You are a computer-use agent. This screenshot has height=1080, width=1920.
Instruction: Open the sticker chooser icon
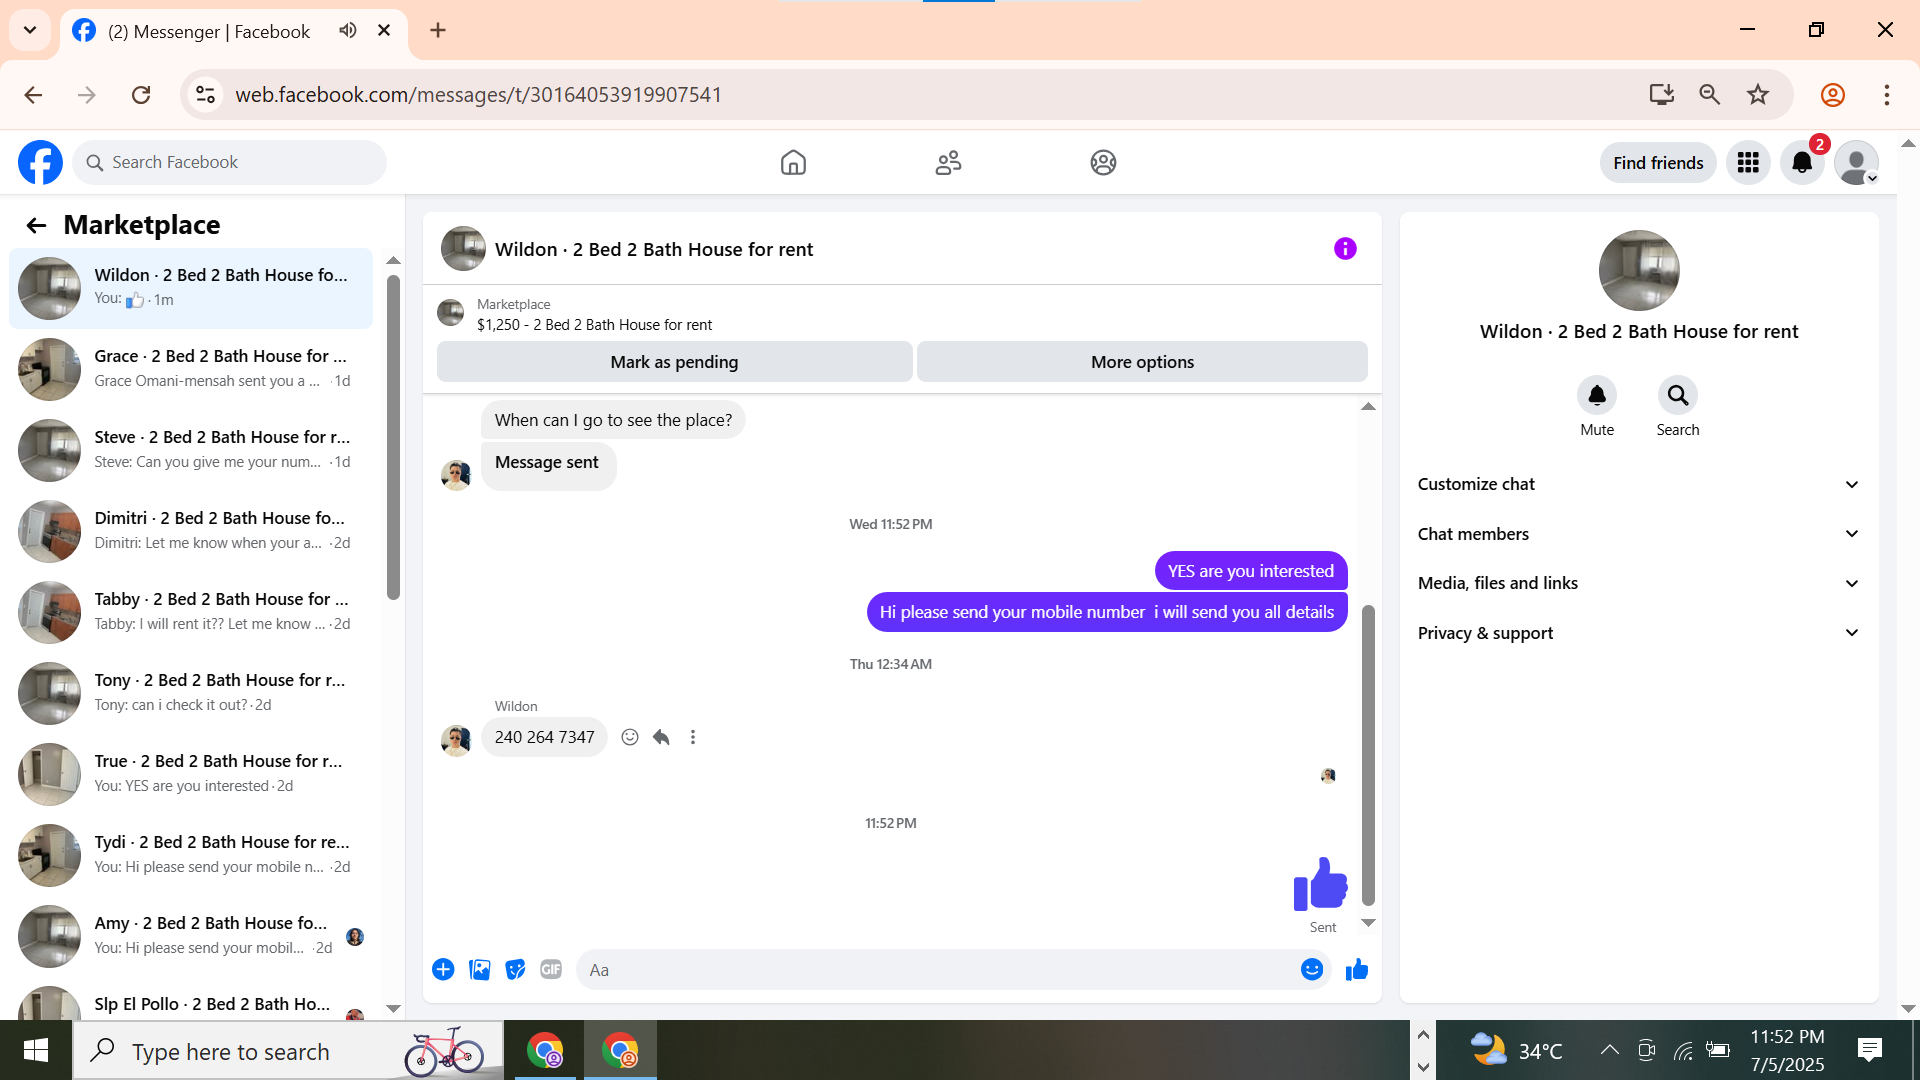click(515, 969)
